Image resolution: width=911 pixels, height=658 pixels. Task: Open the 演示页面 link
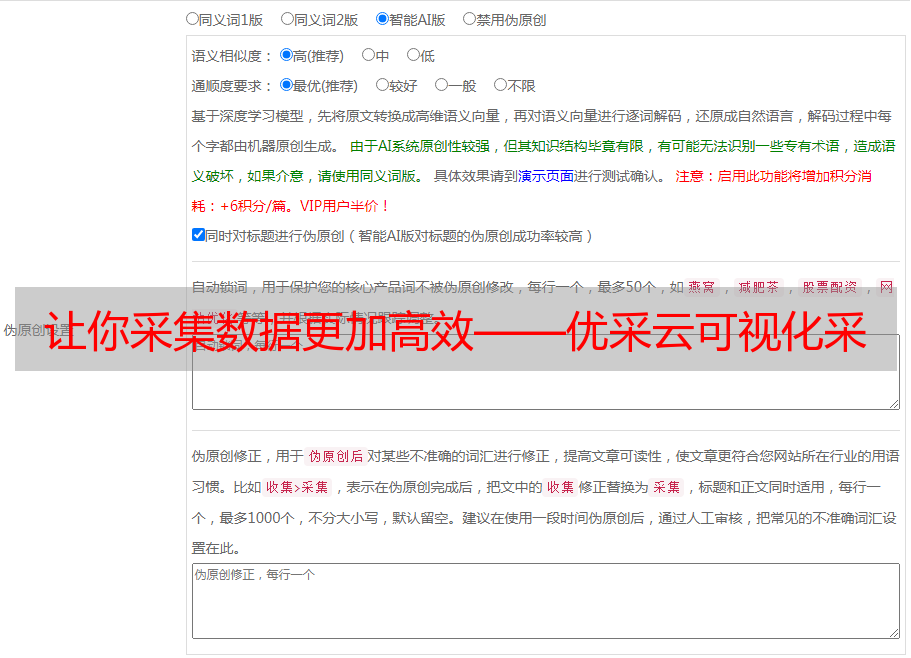pyautogui.click(x=545, y=176)
